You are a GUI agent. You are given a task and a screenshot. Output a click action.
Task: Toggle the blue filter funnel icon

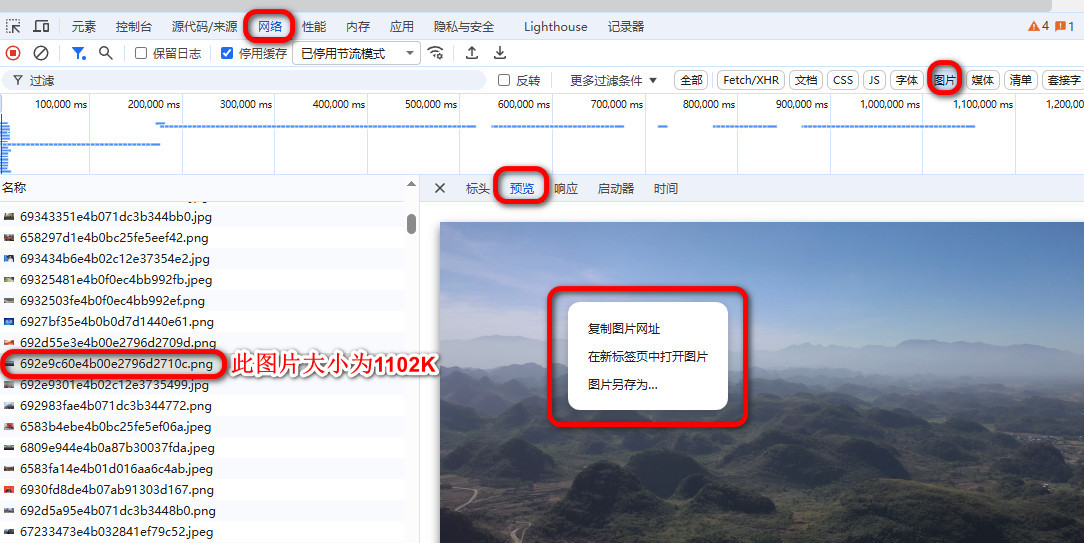coord(78,53)
